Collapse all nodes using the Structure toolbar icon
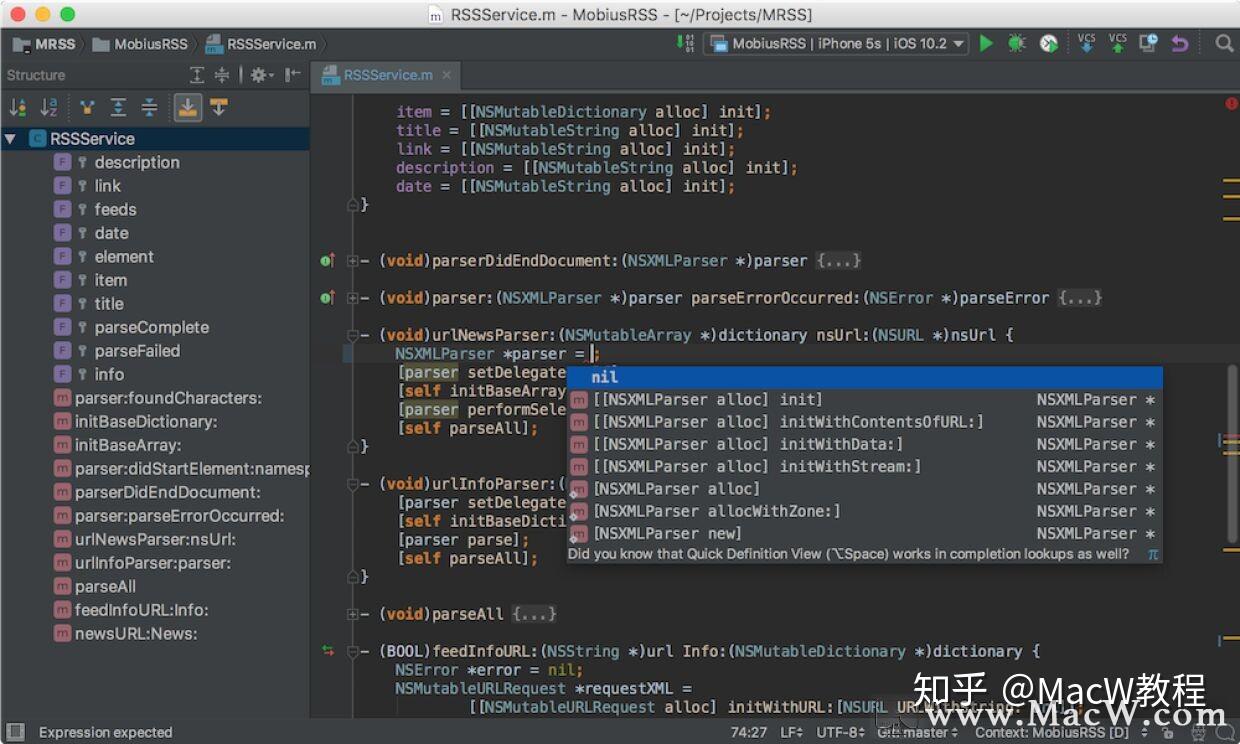The height and width of the screenshot is (744, 1240). coord(149,107)
